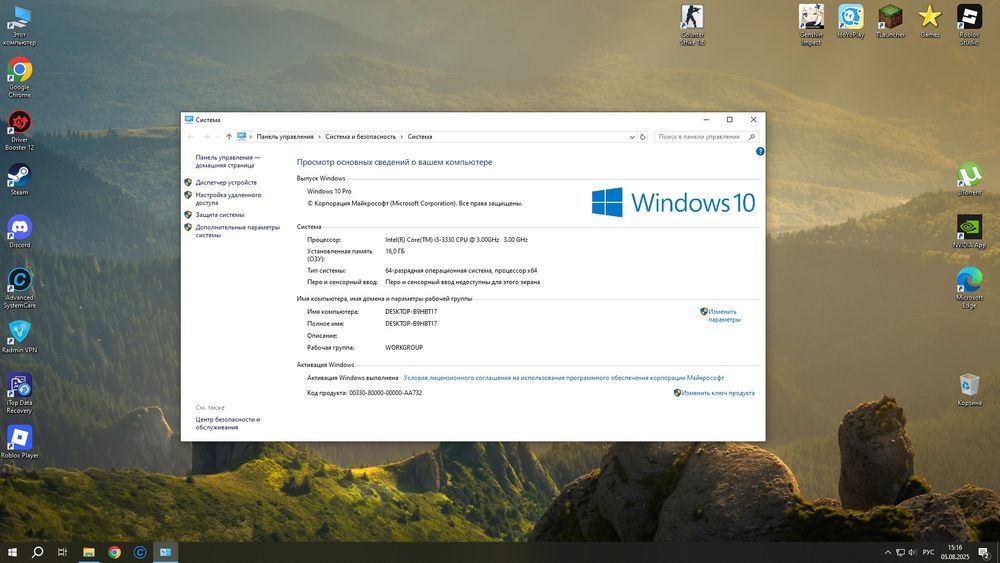This screenshot has width=1000, height=563.
Task: Open the NVIDIA App desktop icon
Action: coord(969,231)
